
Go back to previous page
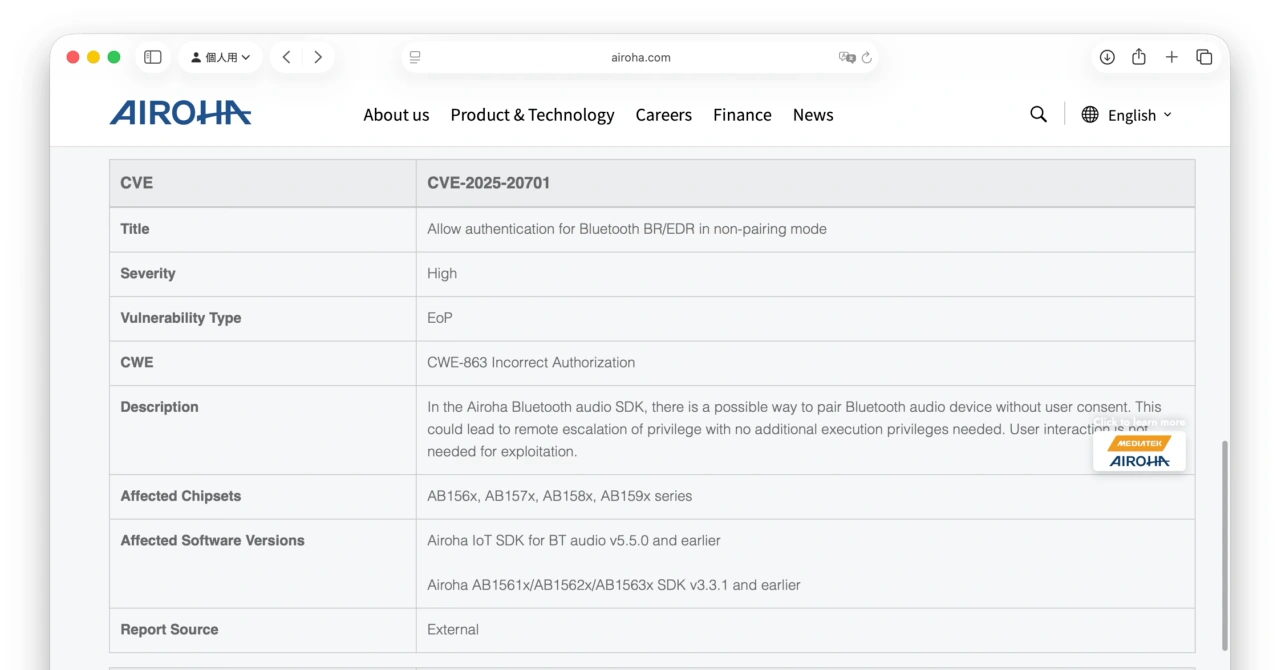coord(286,57)
